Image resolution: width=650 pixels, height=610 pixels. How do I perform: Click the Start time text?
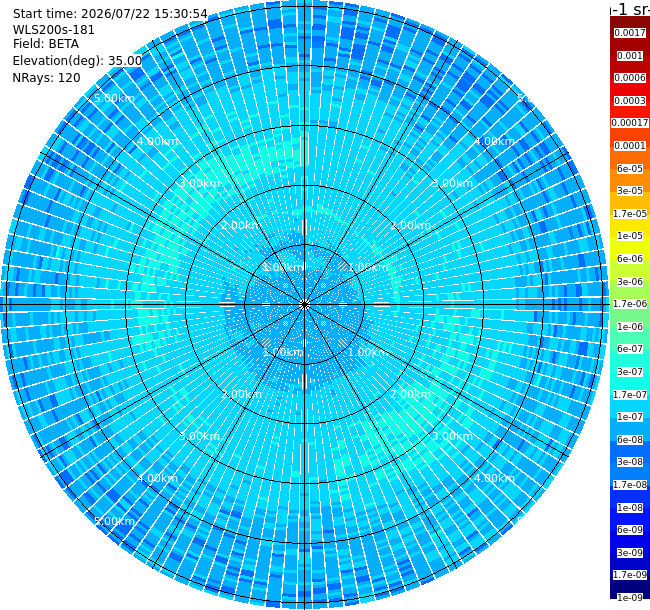pyautogui.click(x=110, y=14)
